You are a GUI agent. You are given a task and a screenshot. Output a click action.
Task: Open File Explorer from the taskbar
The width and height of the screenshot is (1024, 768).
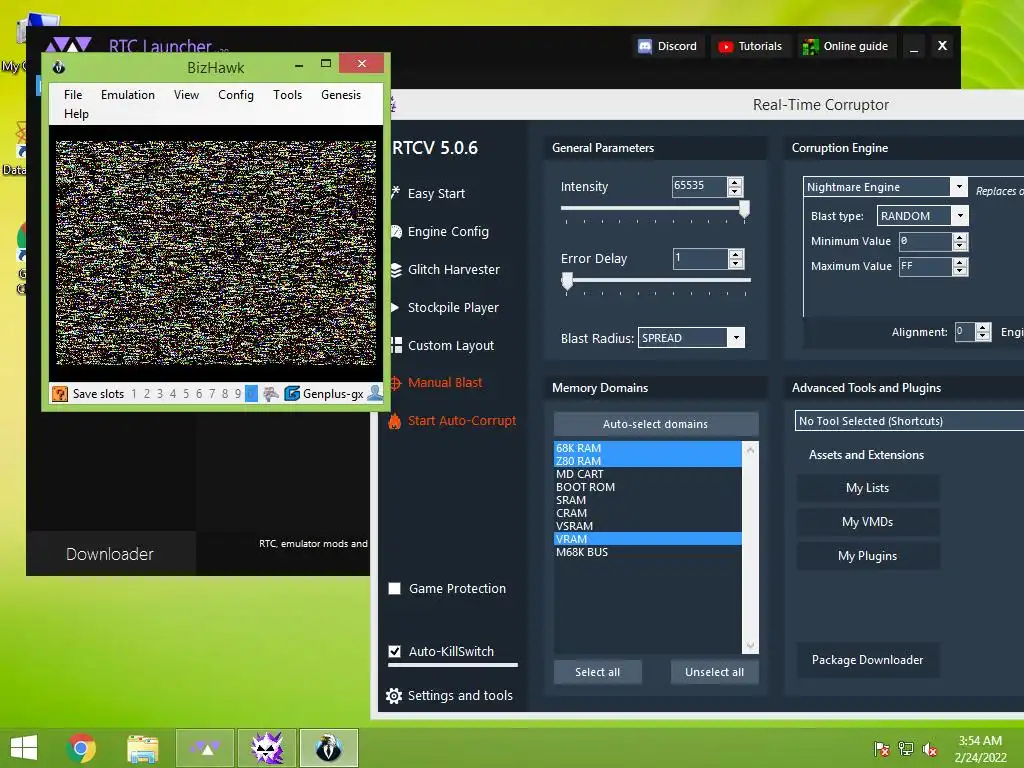click(x=142, y=748)
